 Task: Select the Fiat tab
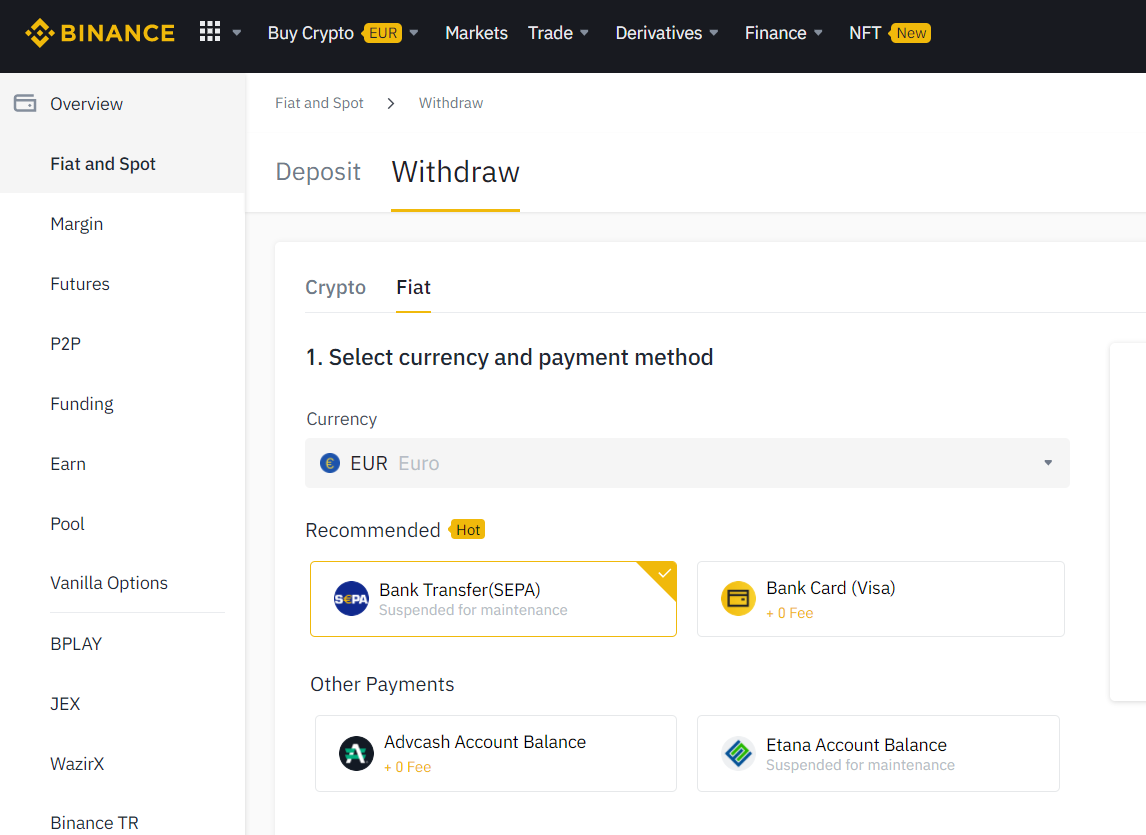click(x=414, y=287)
